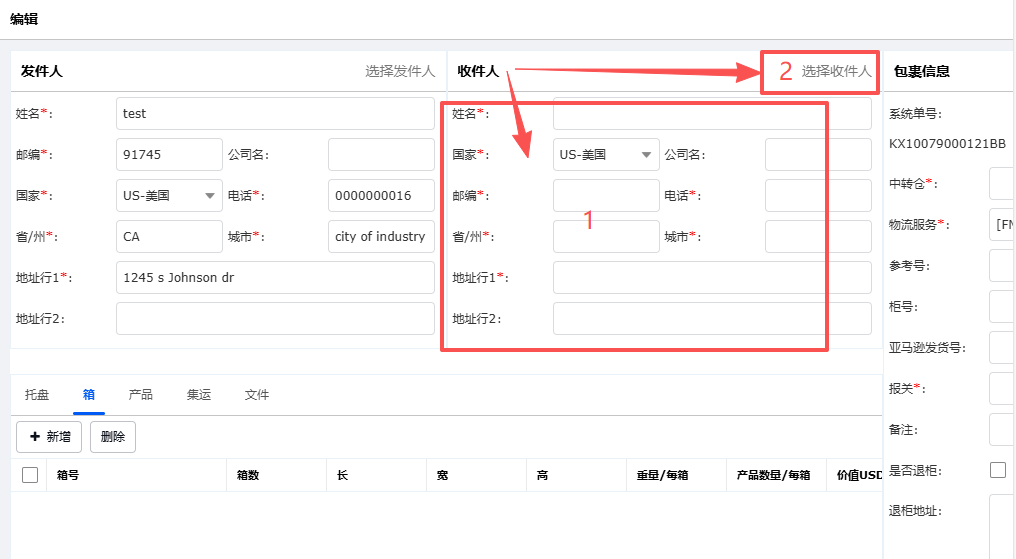
Task: Check the select-all box in table header
Action: tap(30, 475)
